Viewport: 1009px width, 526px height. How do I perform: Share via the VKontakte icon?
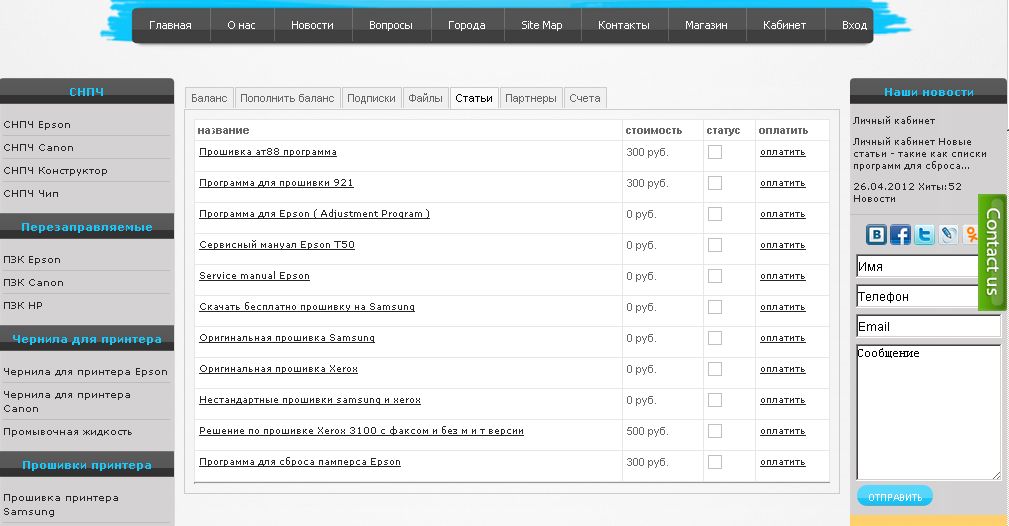point(876,234)
